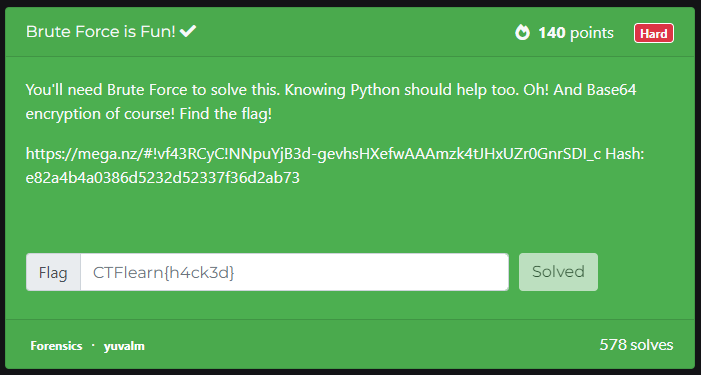Open author yuvalm profile link
The width and height of the screenshot is (701, 375).
tap(124, 346)
